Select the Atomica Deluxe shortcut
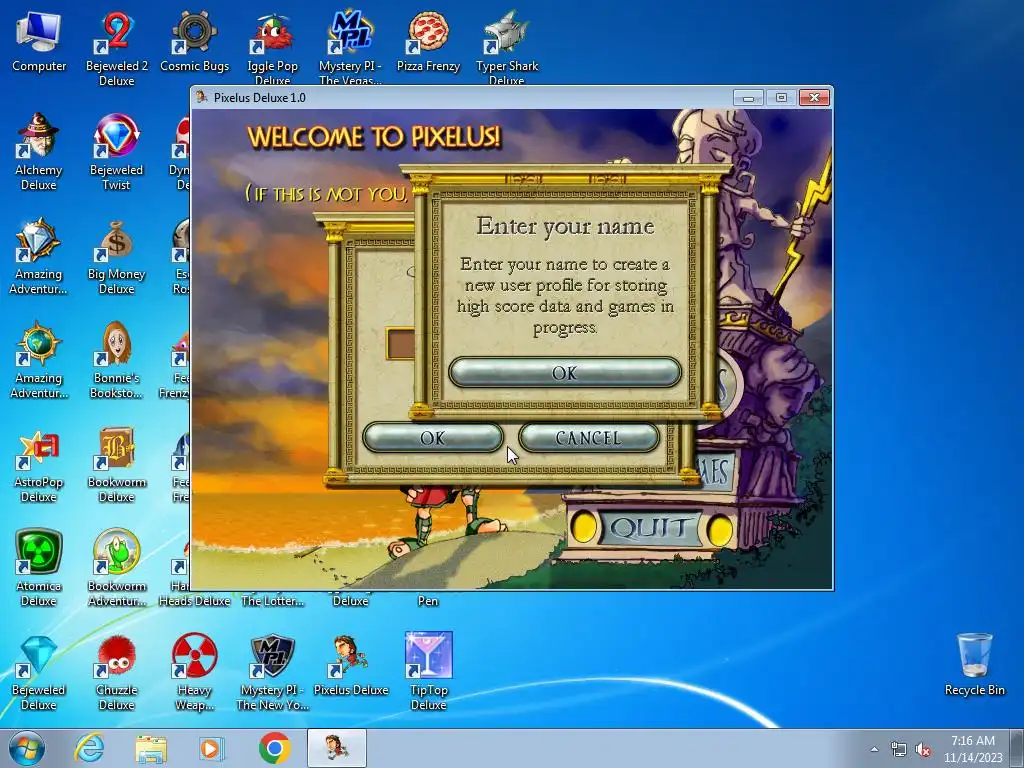The width and height of the screenshot is (1024, 768). [39, 569]
